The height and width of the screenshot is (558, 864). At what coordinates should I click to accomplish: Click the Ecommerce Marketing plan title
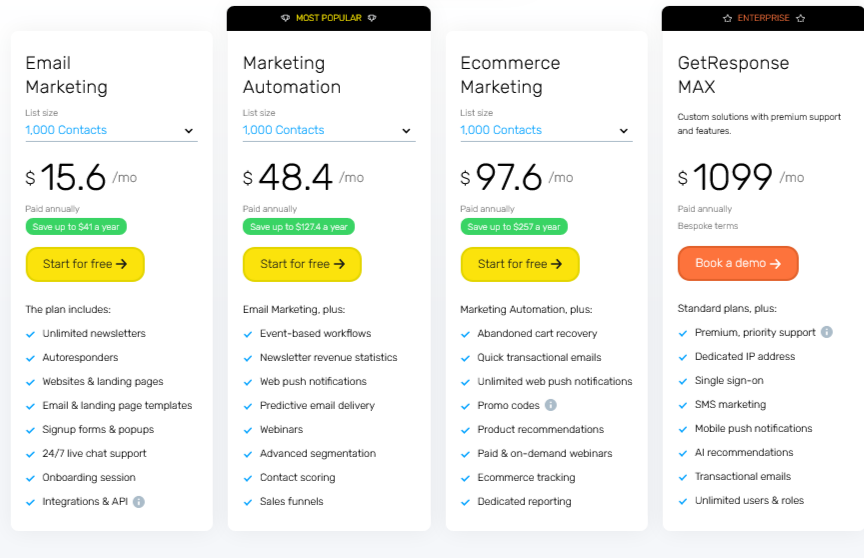point(510,75)
